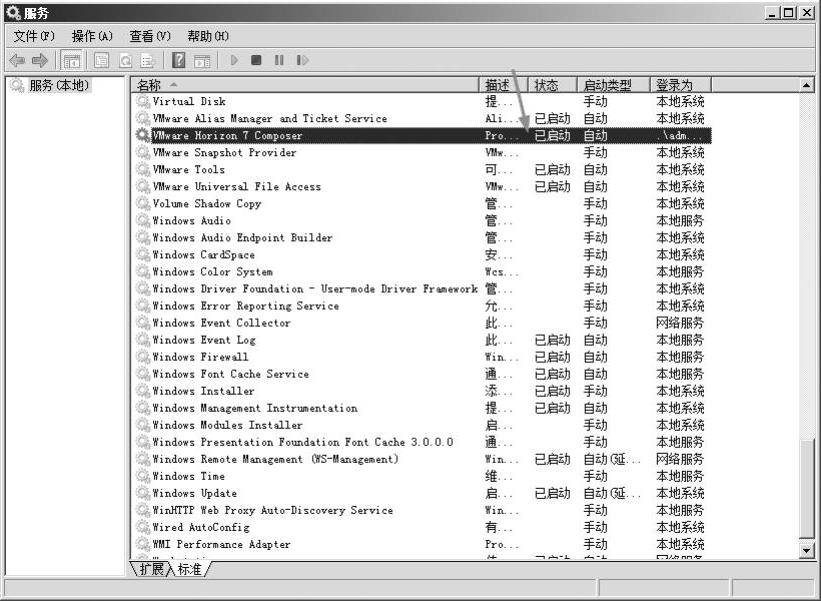
Task: Select VMware Universal File Access service
Action: (x=421, y=186)
